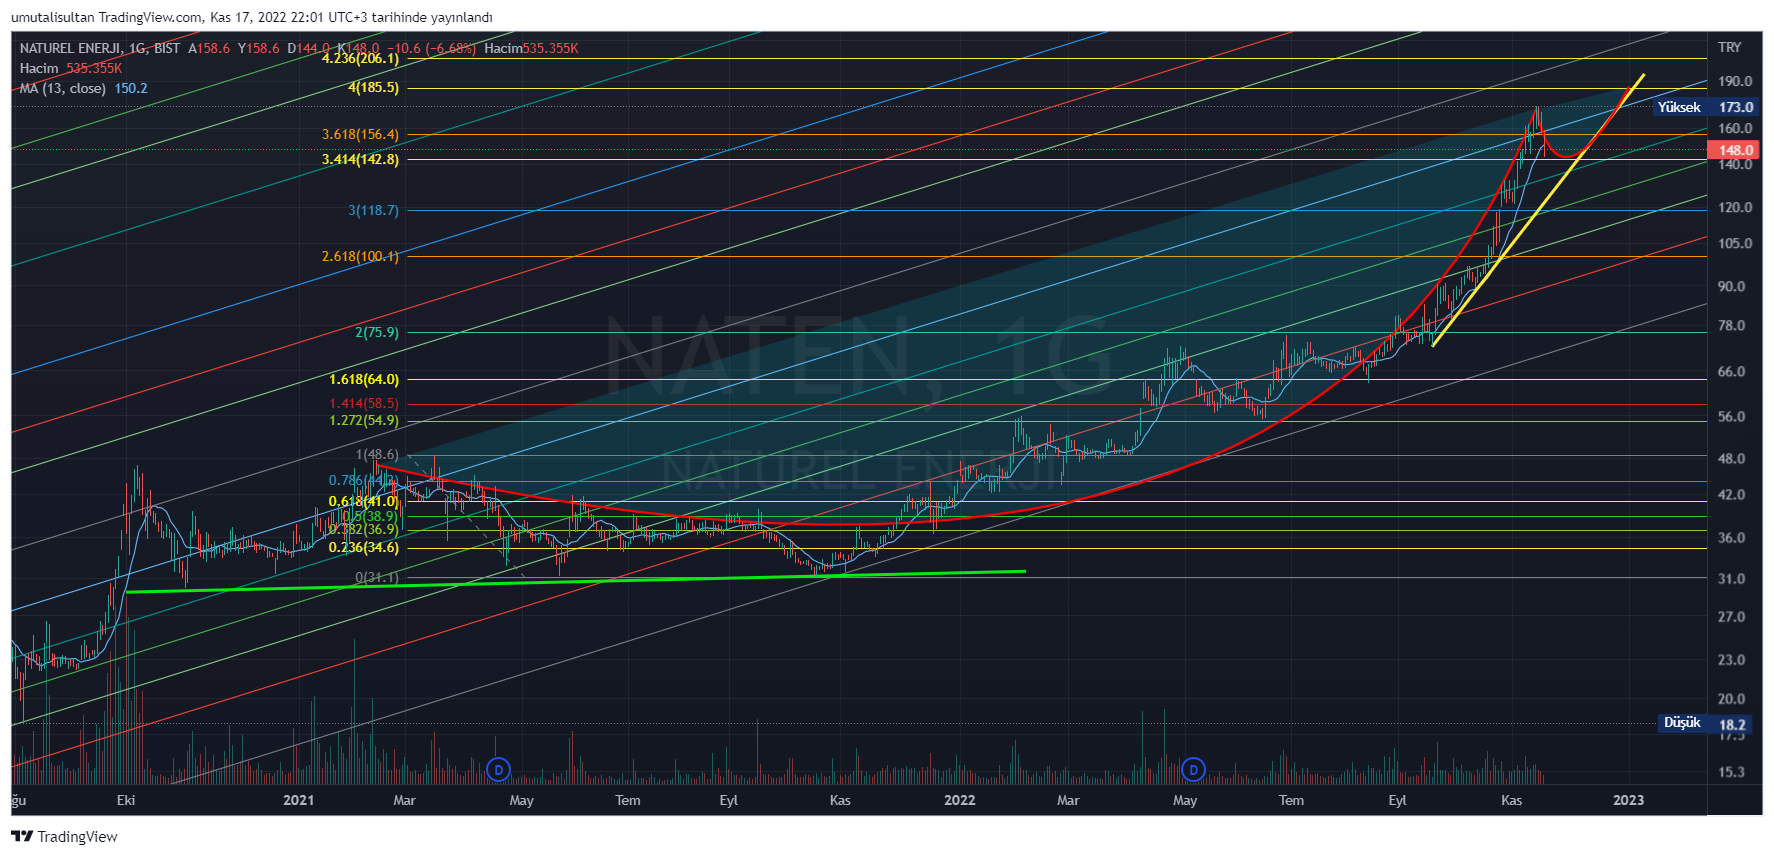Select the 0(31.1) Fibonacci level label
This screenshot has height=856, width=1774.
tap(377, 577)
